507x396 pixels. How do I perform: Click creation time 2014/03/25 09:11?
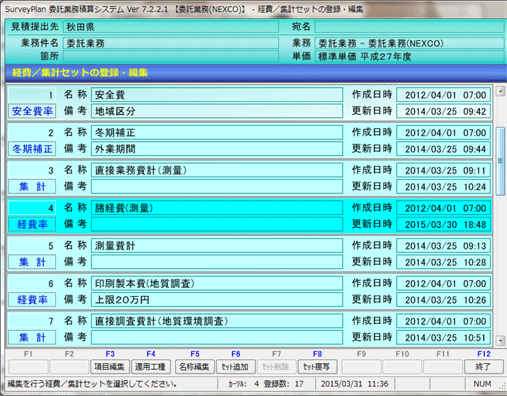(x=444, y=170)
